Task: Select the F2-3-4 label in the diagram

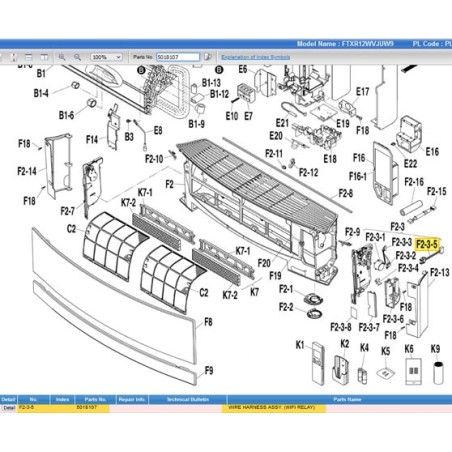Action: pyautogui.click(x=408, y=268)
